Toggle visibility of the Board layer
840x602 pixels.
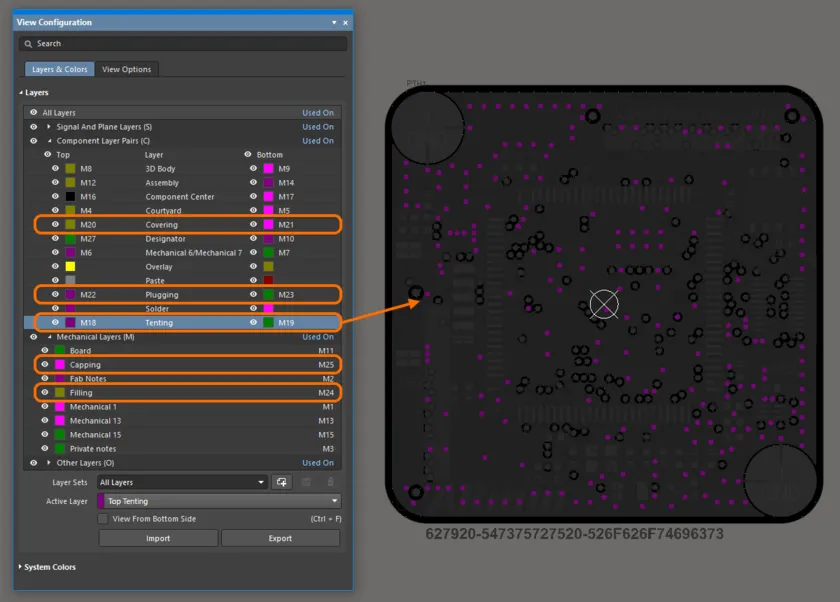point(43,351)
